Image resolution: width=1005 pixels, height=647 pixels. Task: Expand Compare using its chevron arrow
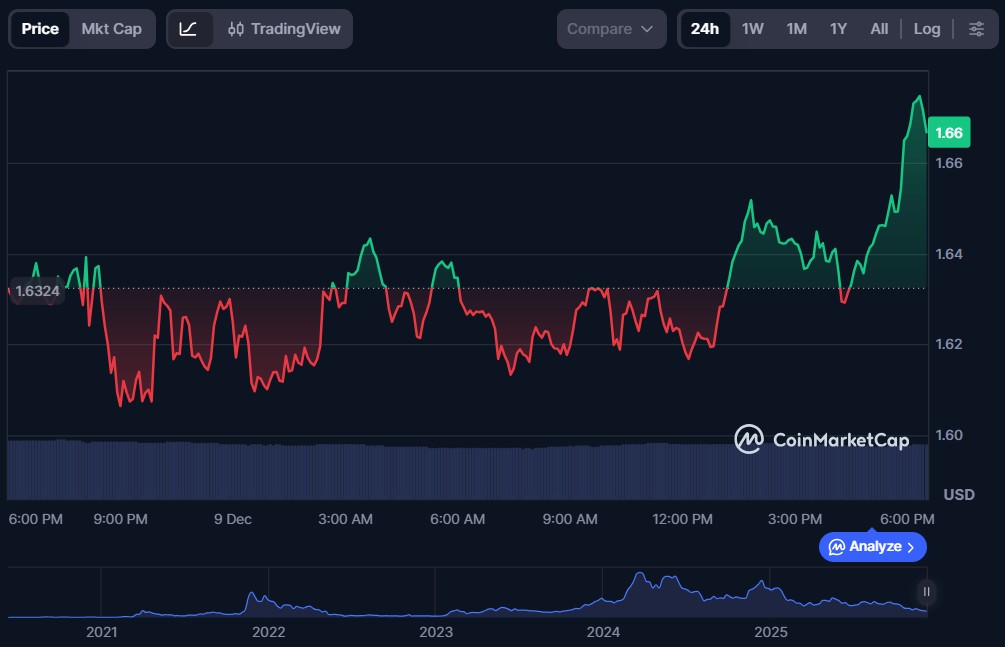point(647,29)
